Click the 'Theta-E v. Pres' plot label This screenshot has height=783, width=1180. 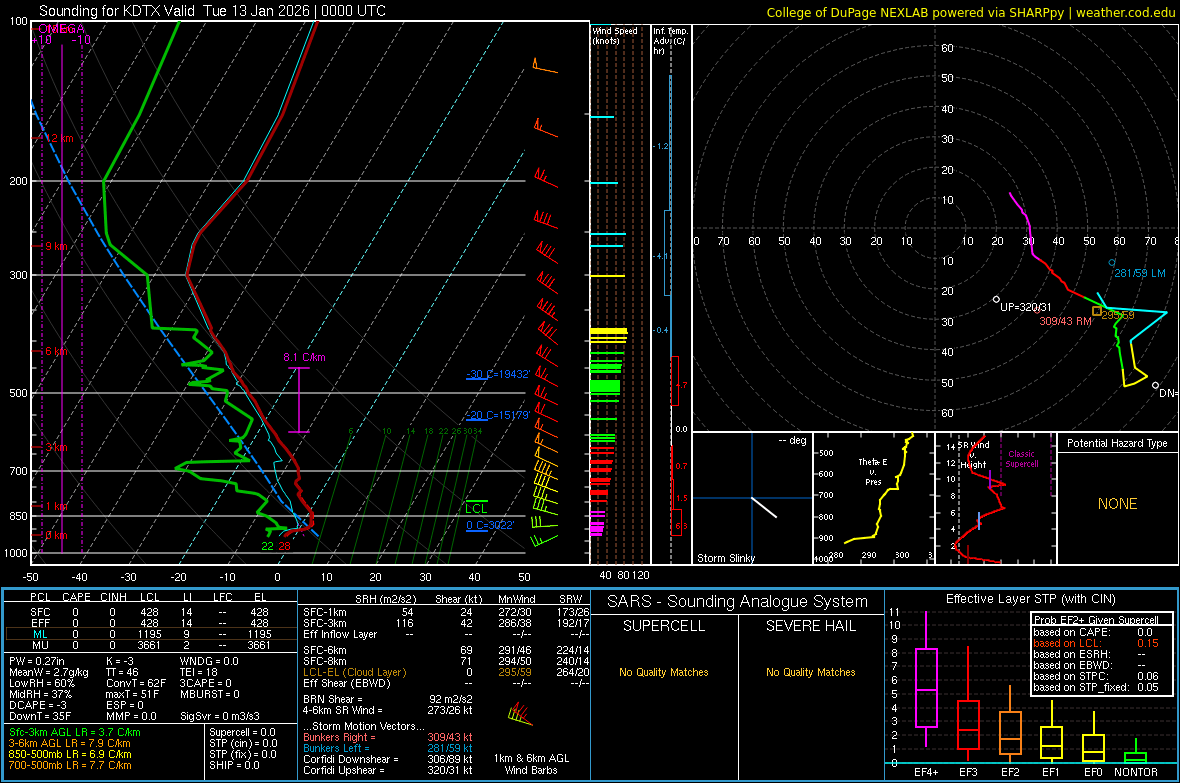(873, 471)
